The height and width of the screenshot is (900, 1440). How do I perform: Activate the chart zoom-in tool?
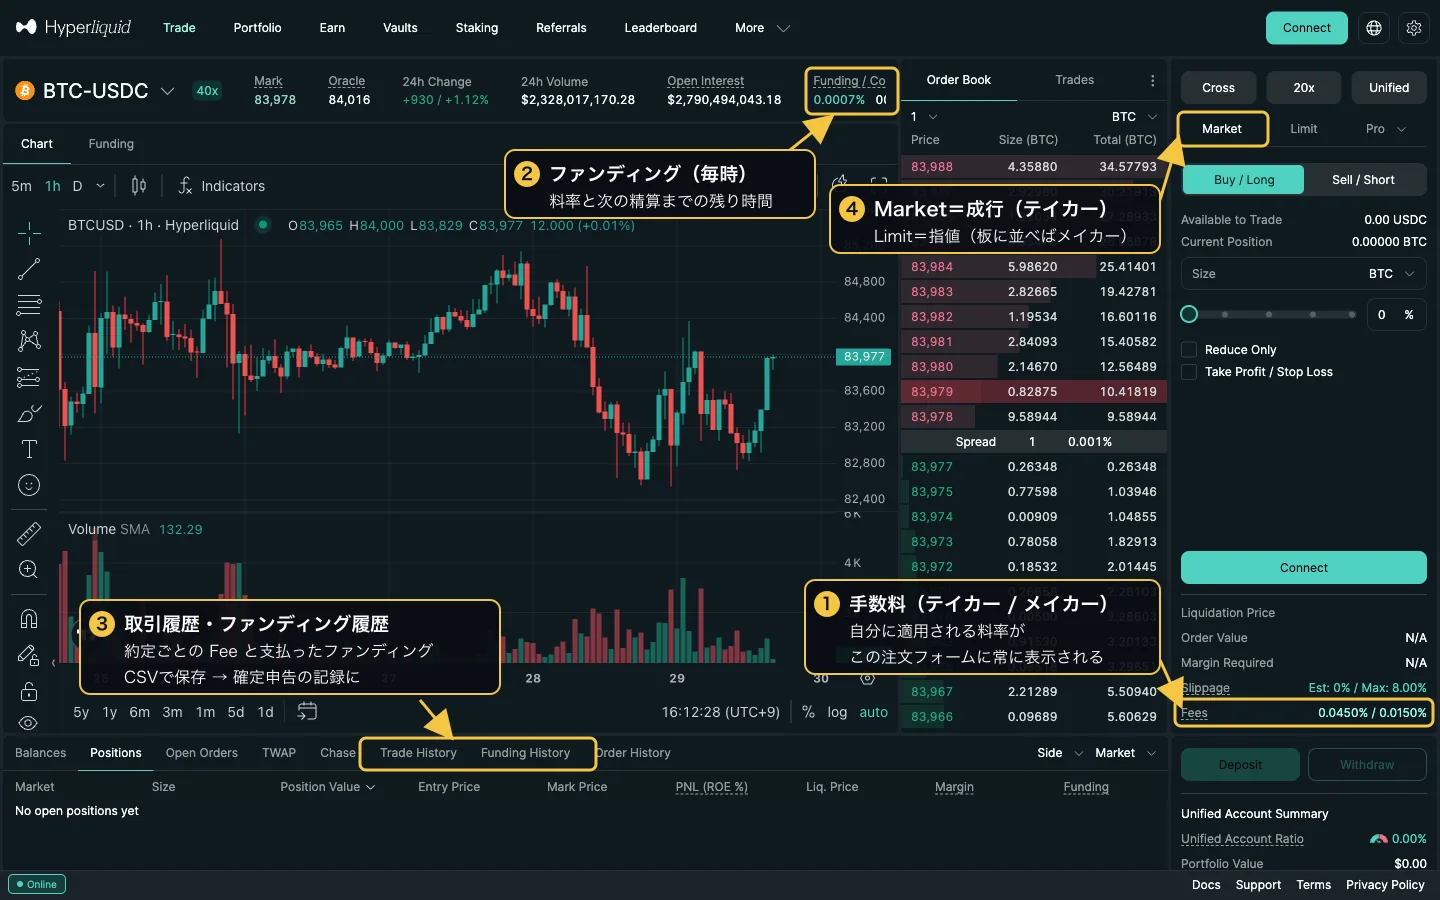(x=29, y=570)
